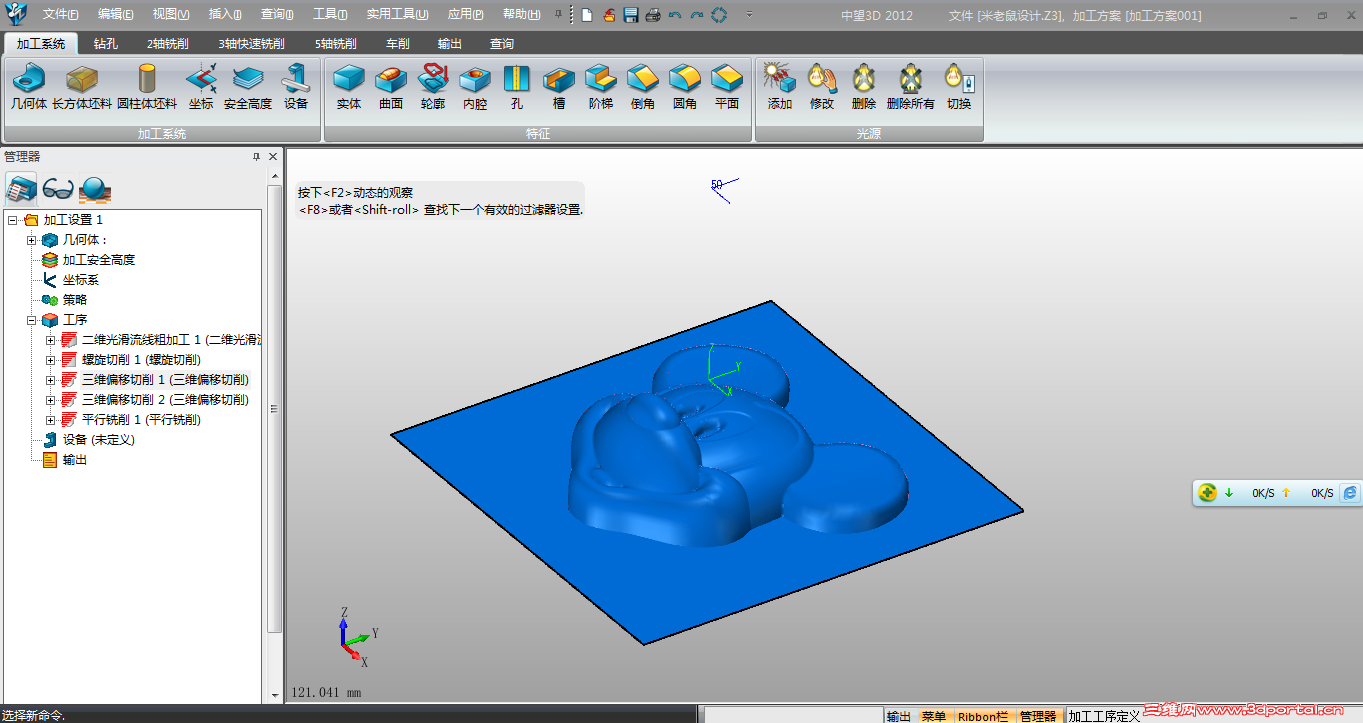Select the 圆柱体坯料 cylinder stock tool
The image size is (1363, 723).
coord(147,87)
